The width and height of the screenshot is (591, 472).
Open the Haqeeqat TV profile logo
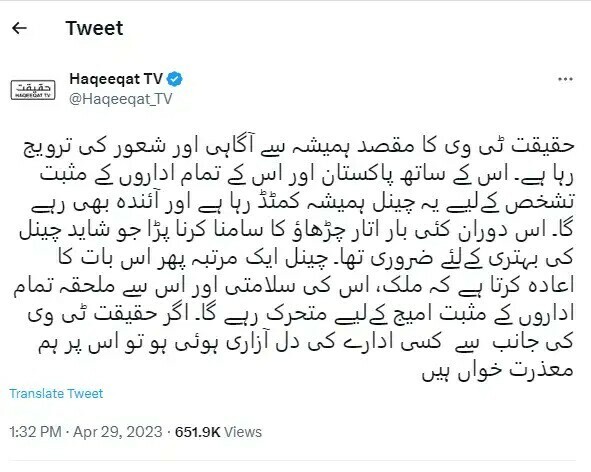33,90
